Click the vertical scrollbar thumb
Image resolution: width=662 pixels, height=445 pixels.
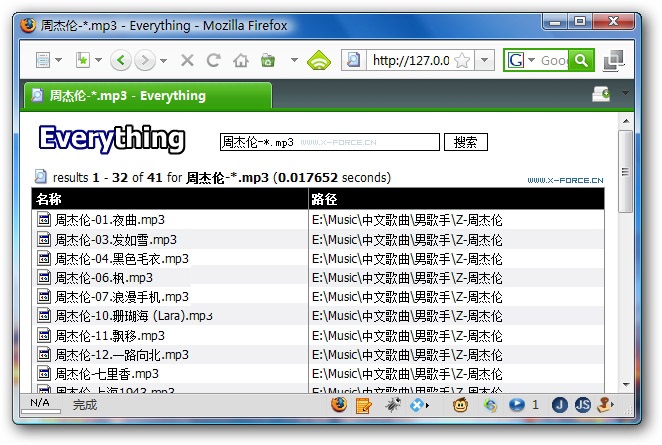tap(626, 171)
